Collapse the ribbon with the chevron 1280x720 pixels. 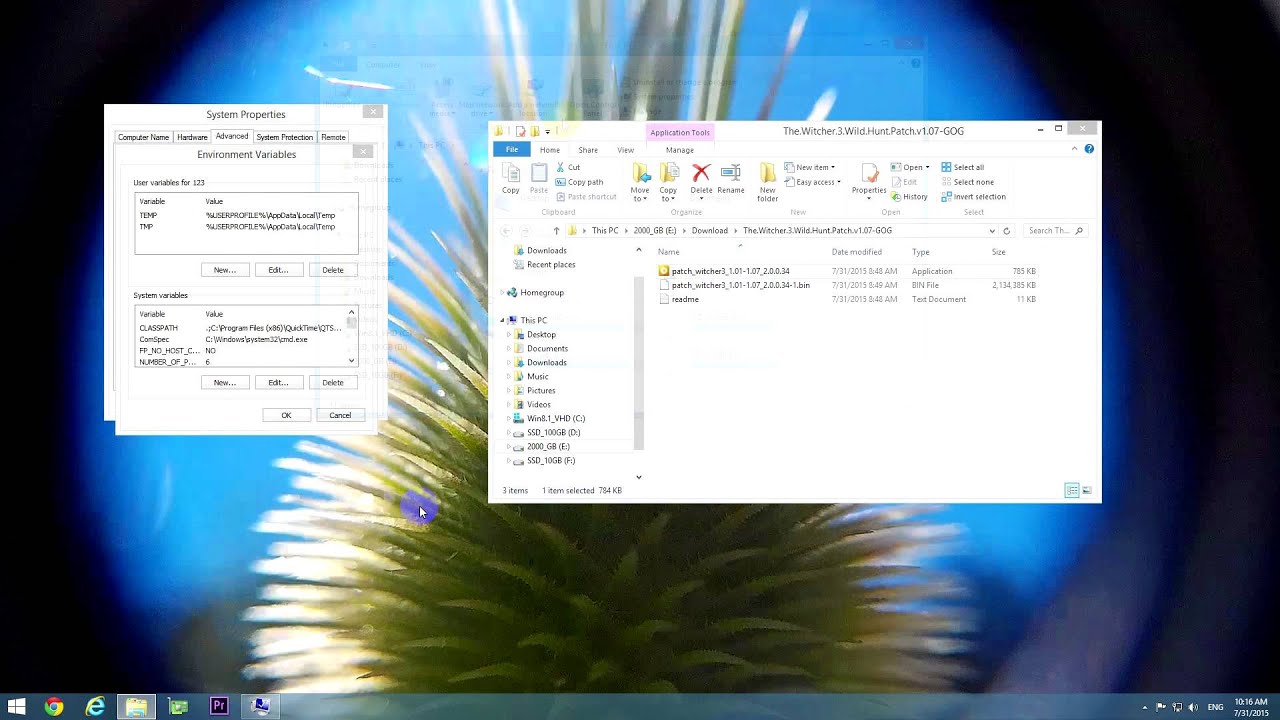[x=1075, y=149]
